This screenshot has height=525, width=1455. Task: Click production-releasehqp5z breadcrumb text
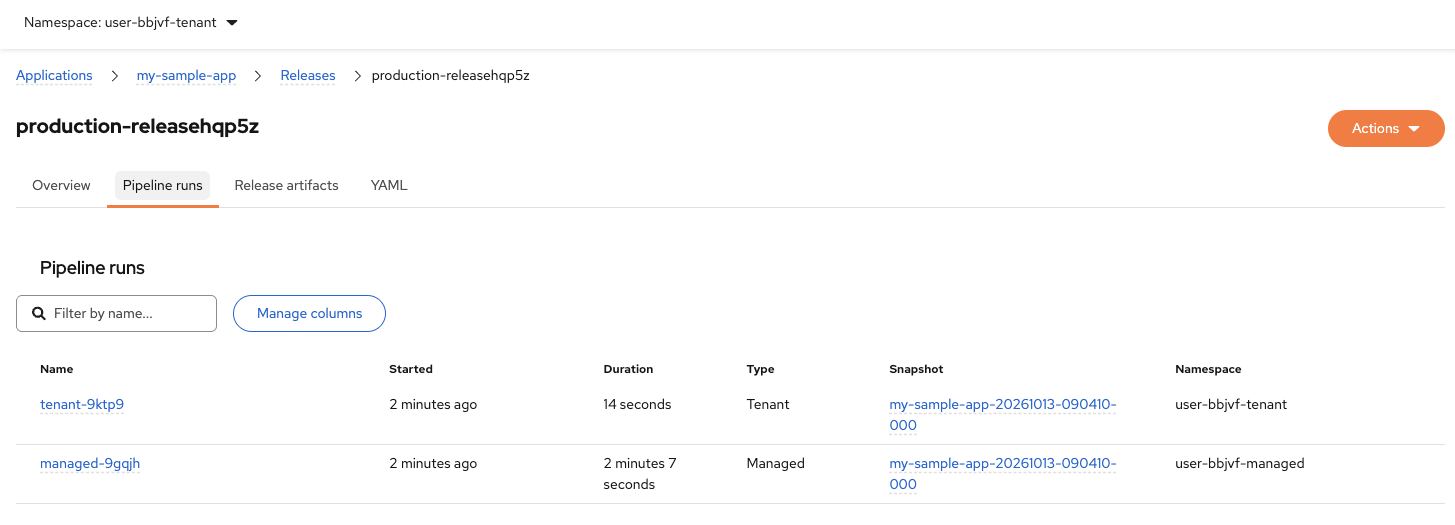click(450, 76)
